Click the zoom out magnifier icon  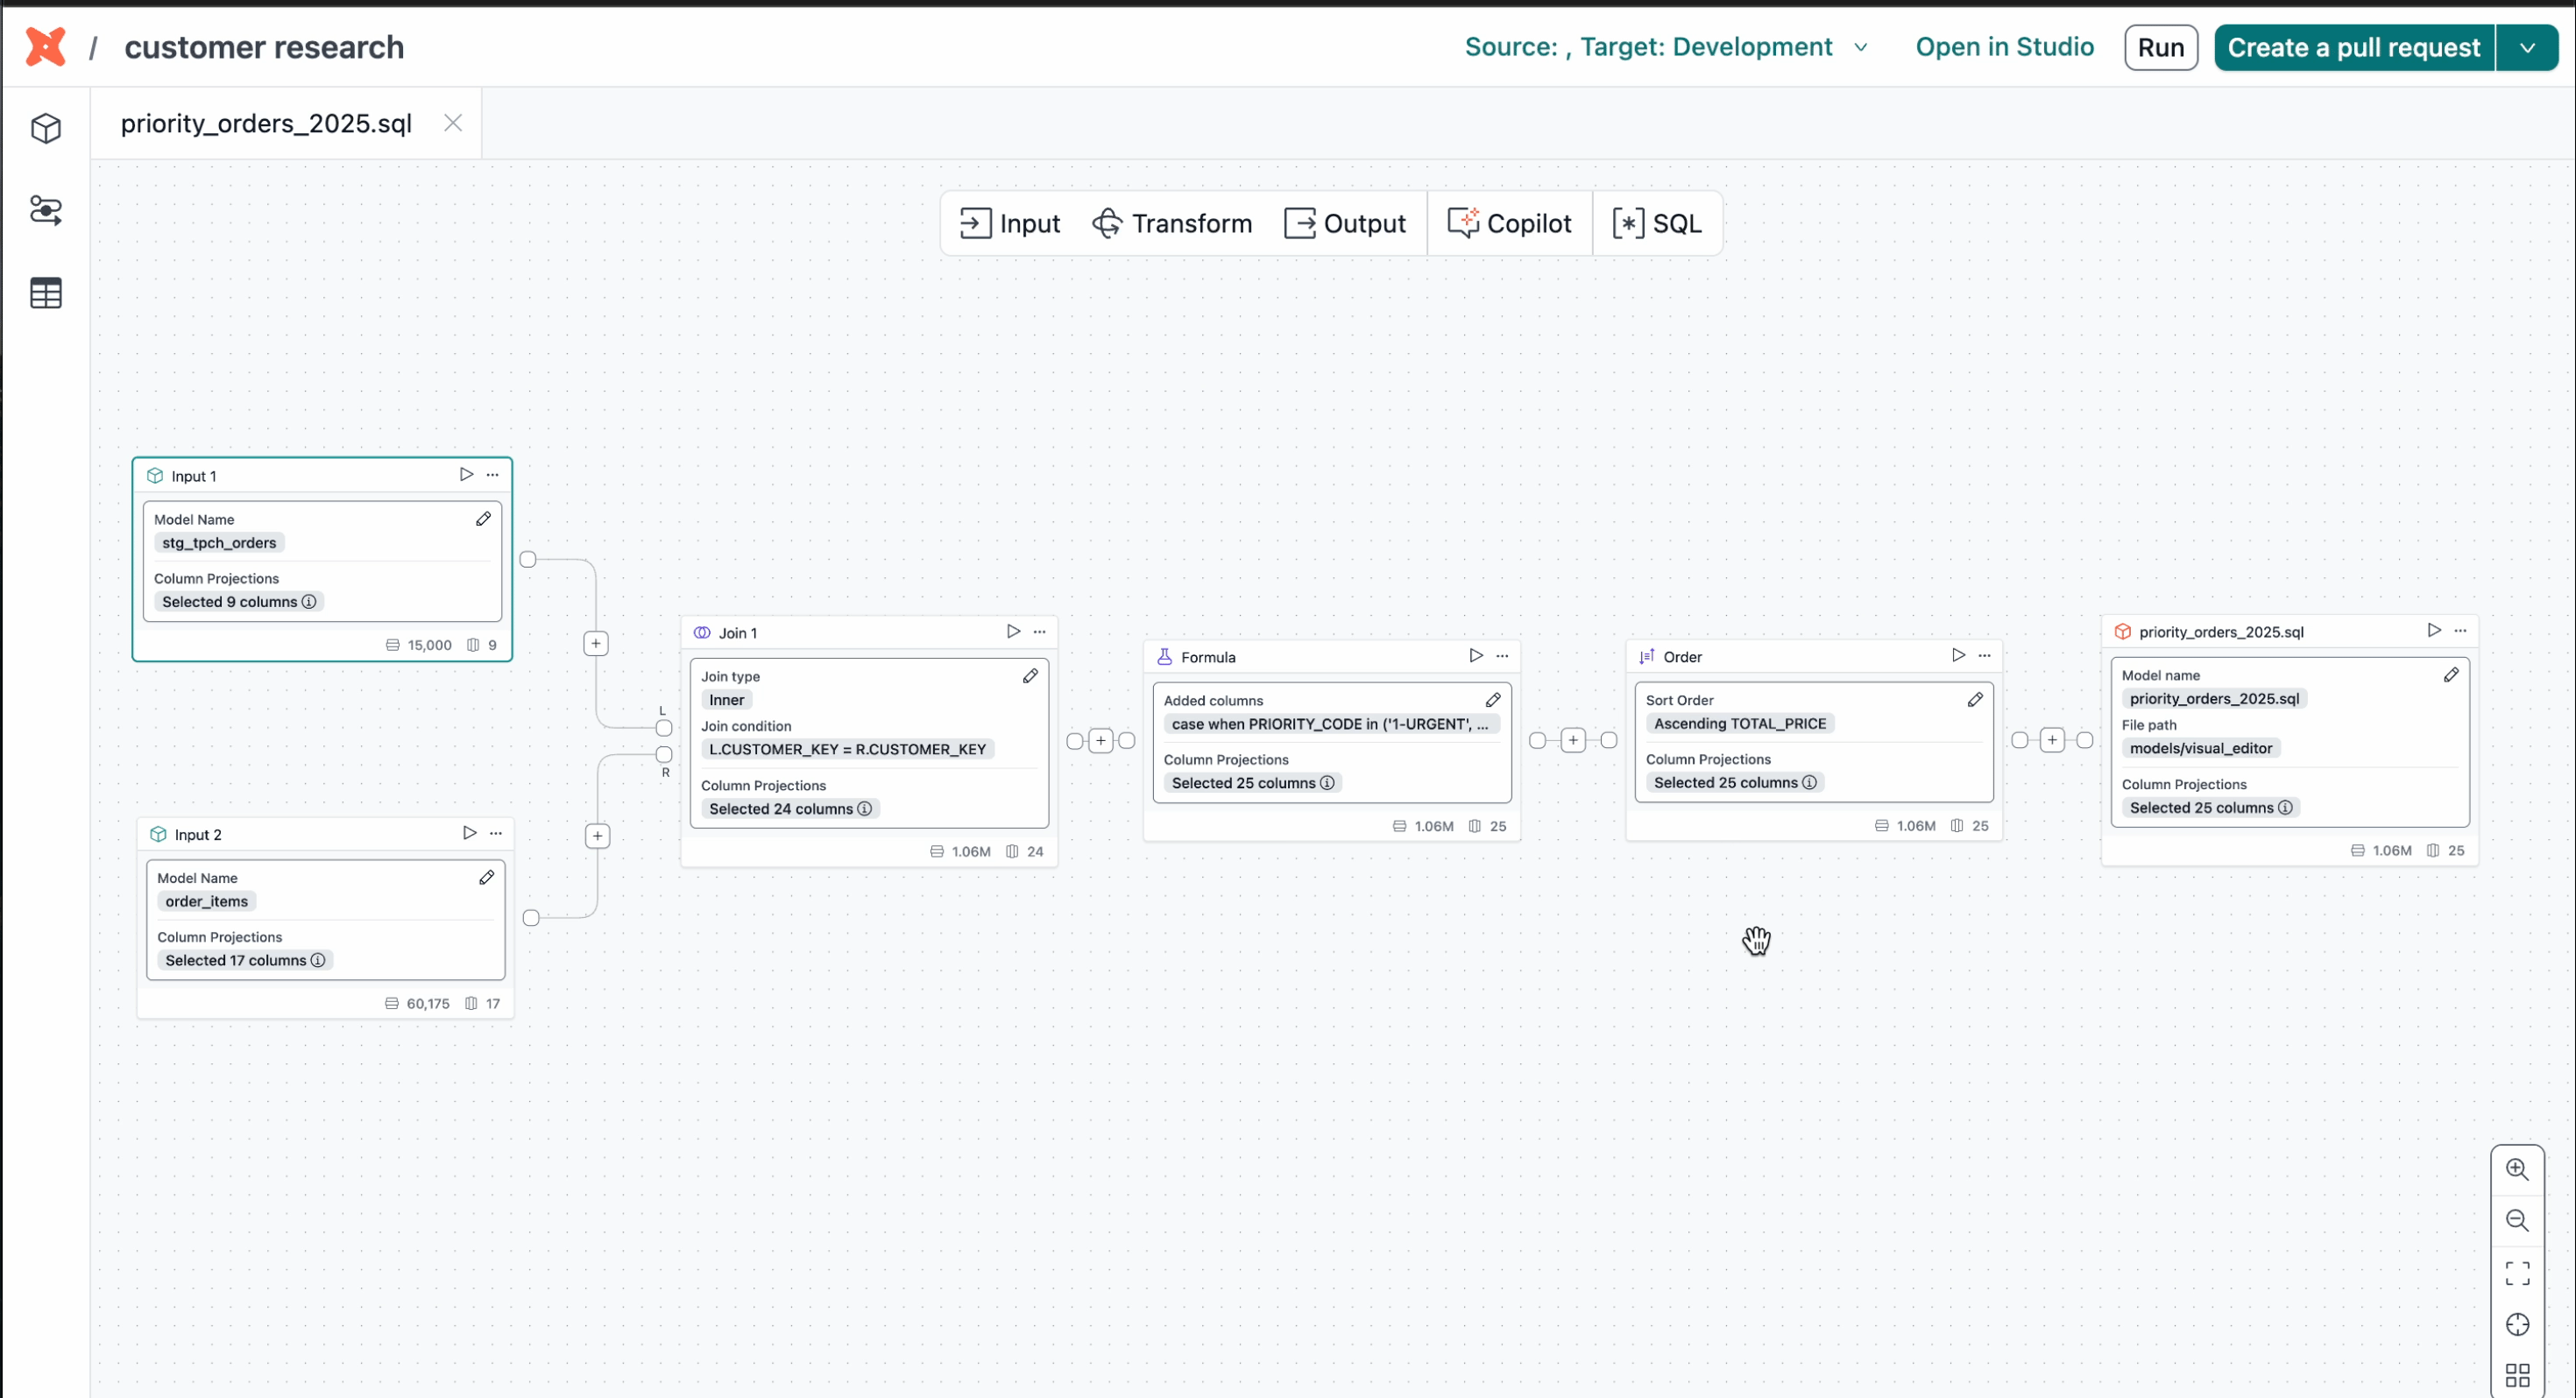click(2517, 1221)
